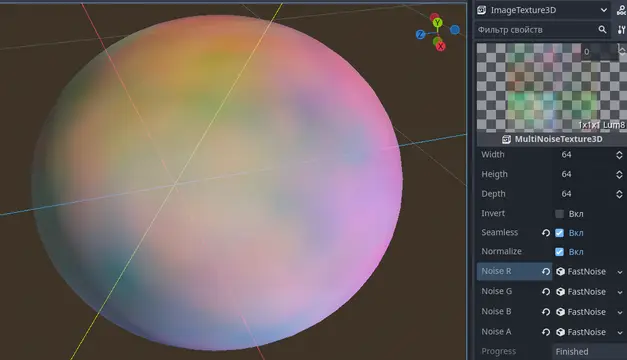Open the Noise G FastNoise resource
This screenshot has width=627, height=360.
tap(581, 292)
